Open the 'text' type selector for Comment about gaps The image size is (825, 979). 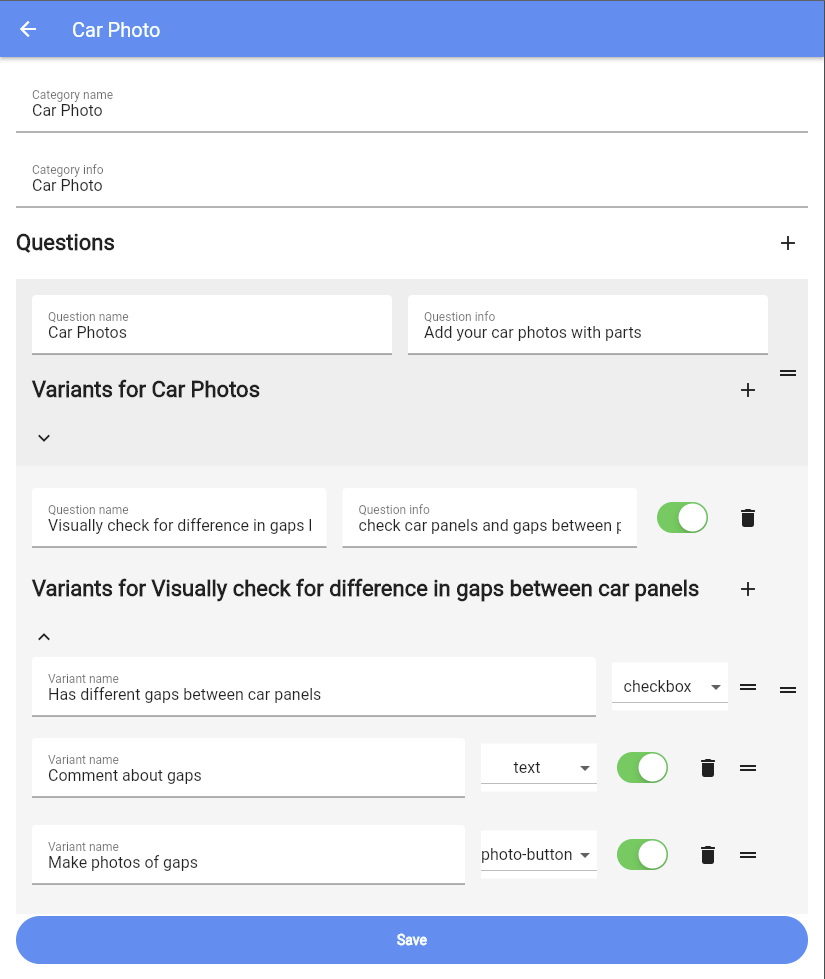538,767
